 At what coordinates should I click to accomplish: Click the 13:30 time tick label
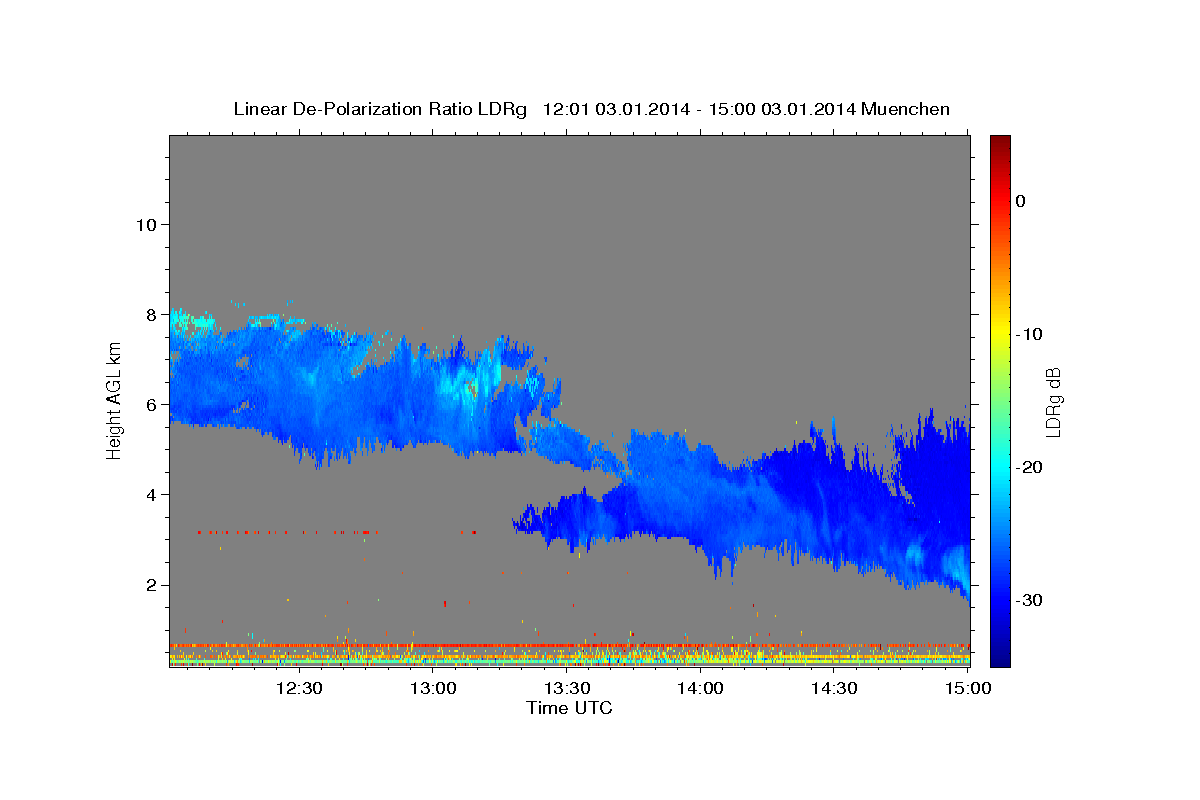(x=567, y=688)
